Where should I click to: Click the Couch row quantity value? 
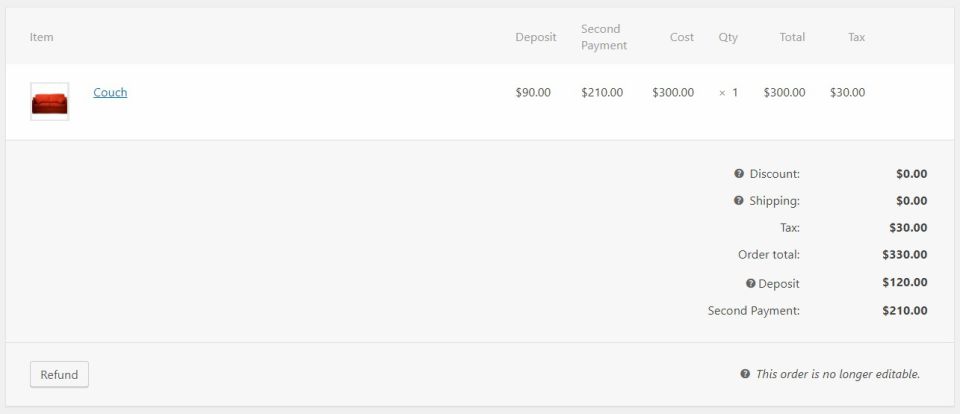734,92
